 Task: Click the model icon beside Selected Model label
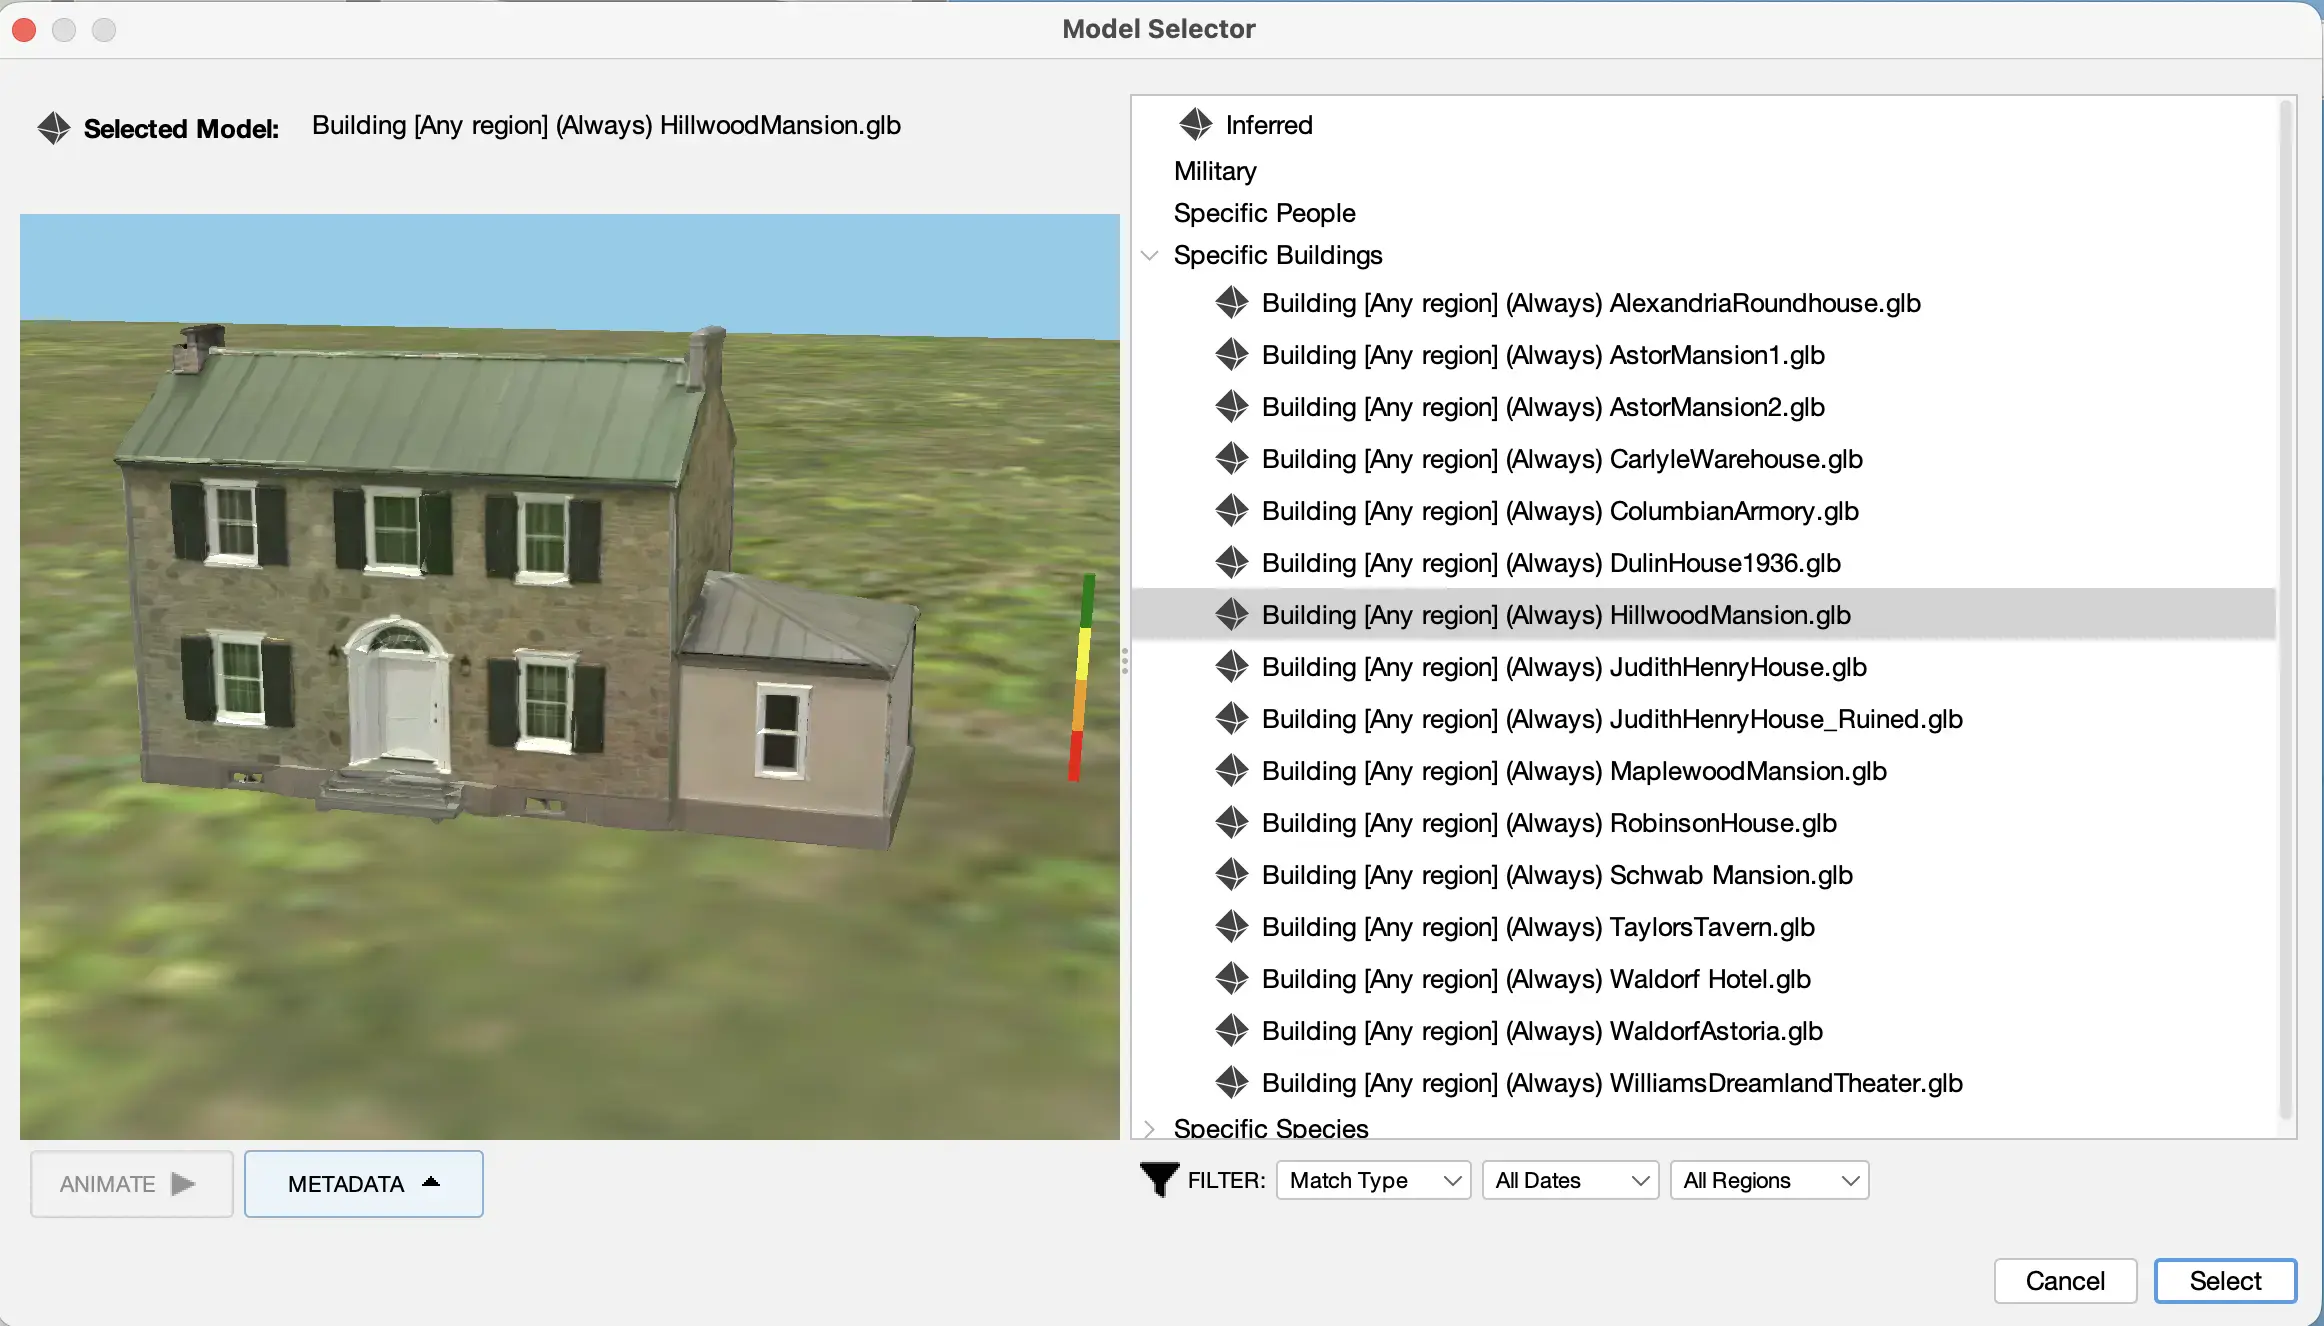(x=54, y=128)
